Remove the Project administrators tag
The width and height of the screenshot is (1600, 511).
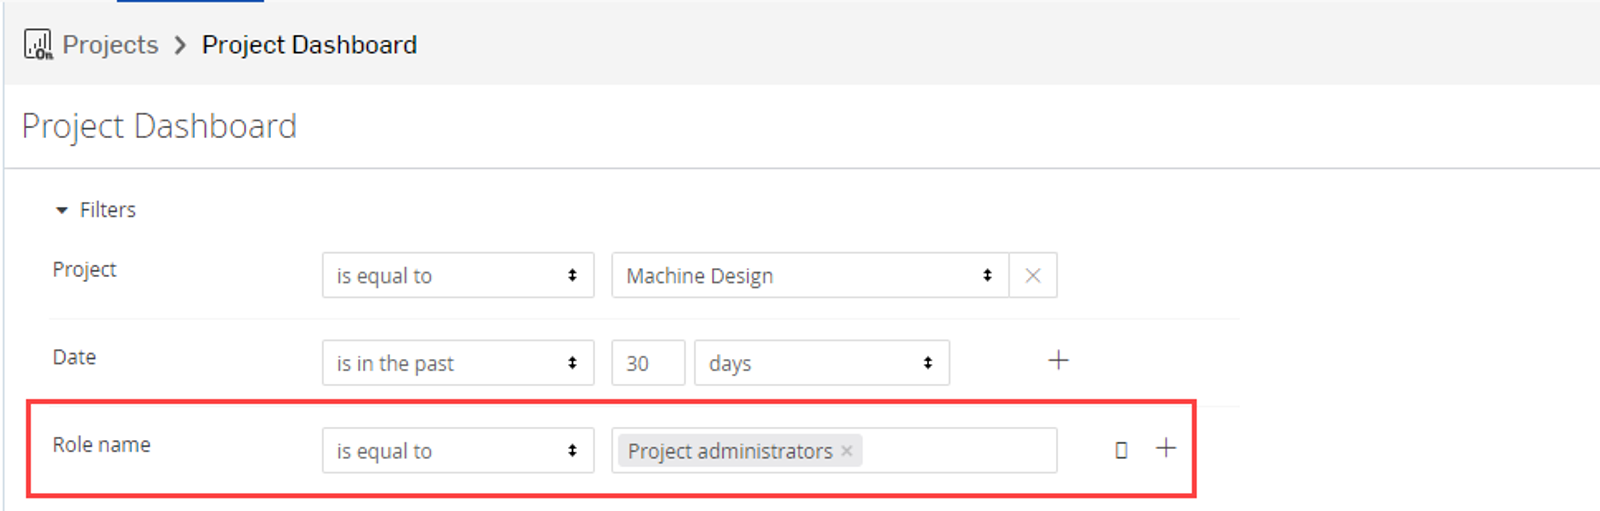tap(847, 451)
